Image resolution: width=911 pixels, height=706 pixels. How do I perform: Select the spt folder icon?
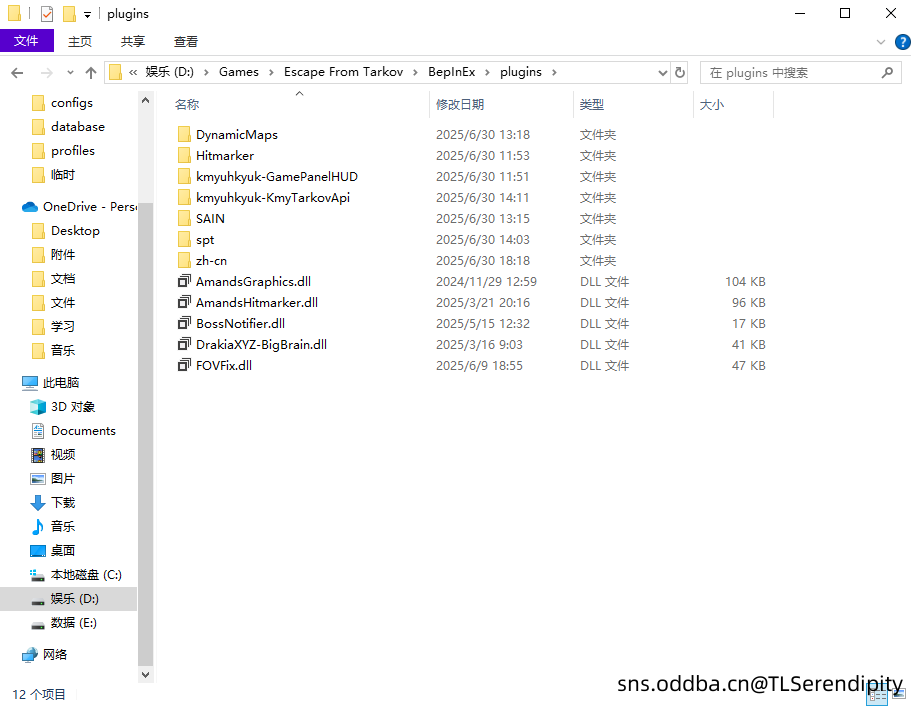tap(184, 239)
